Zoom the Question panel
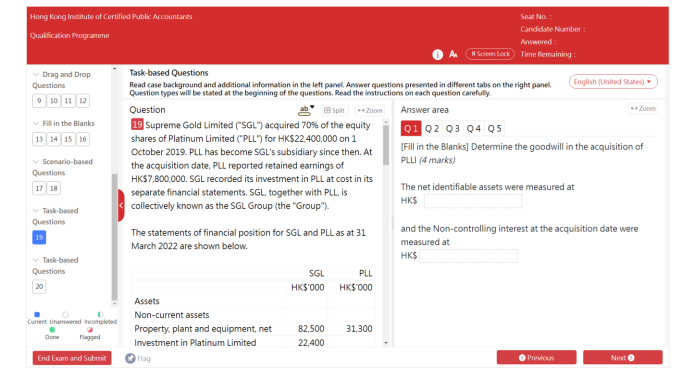 coord(370,110)
